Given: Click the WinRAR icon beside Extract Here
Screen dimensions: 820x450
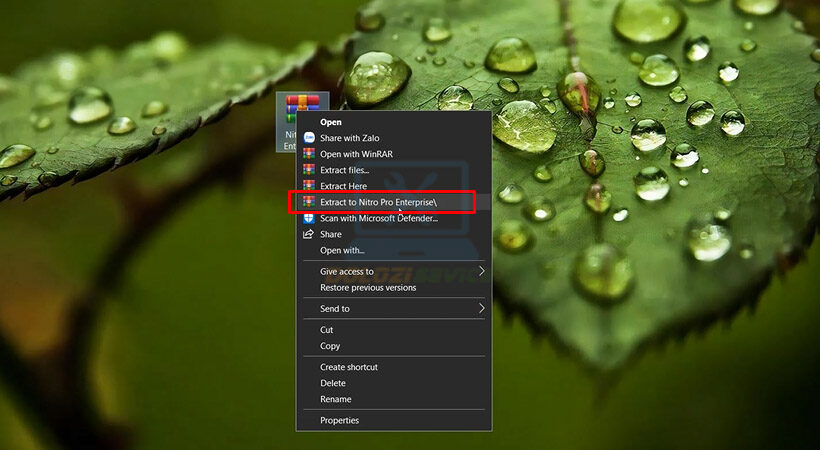Looking at the screenshot, I should tap(309, 186).
